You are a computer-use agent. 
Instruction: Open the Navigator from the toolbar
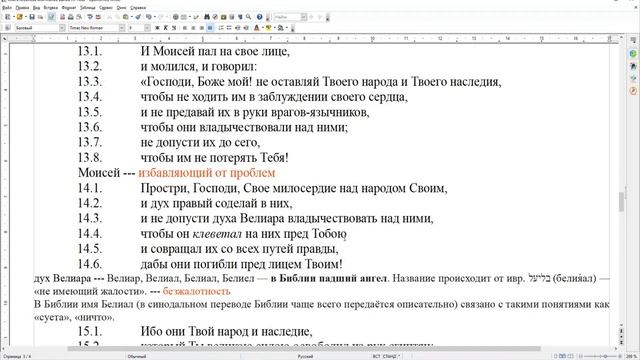click(x=215, y=17)
